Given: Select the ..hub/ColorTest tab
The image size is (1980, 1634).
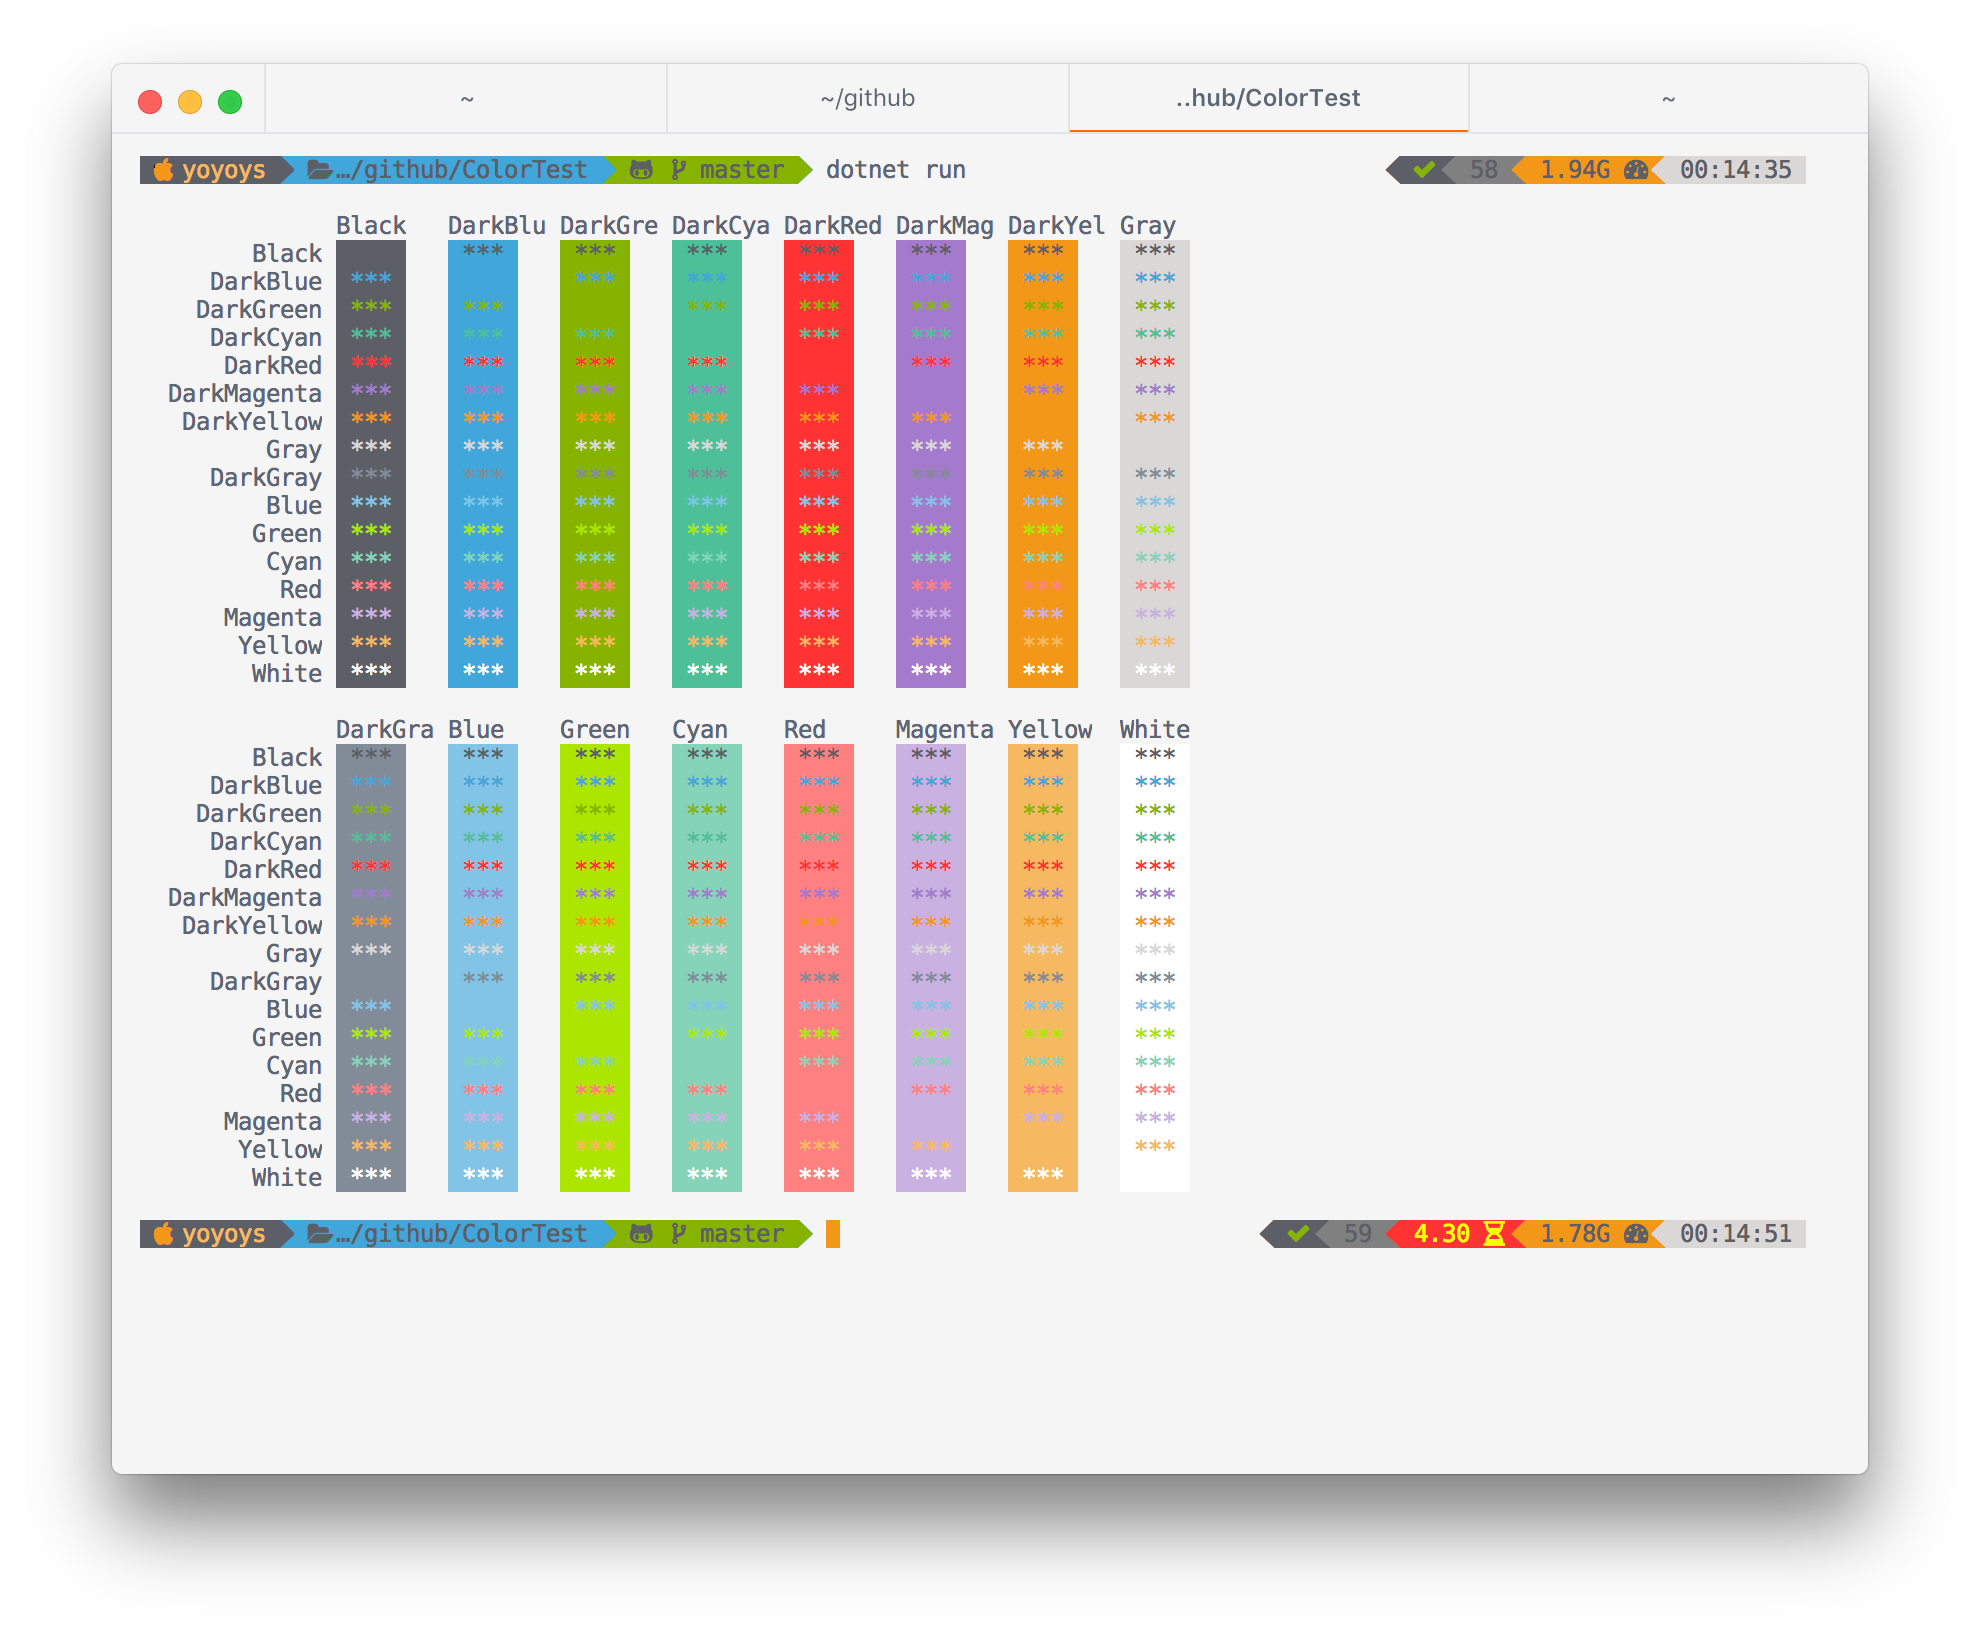Looking at the screenshot, I should pos(1268,98).
